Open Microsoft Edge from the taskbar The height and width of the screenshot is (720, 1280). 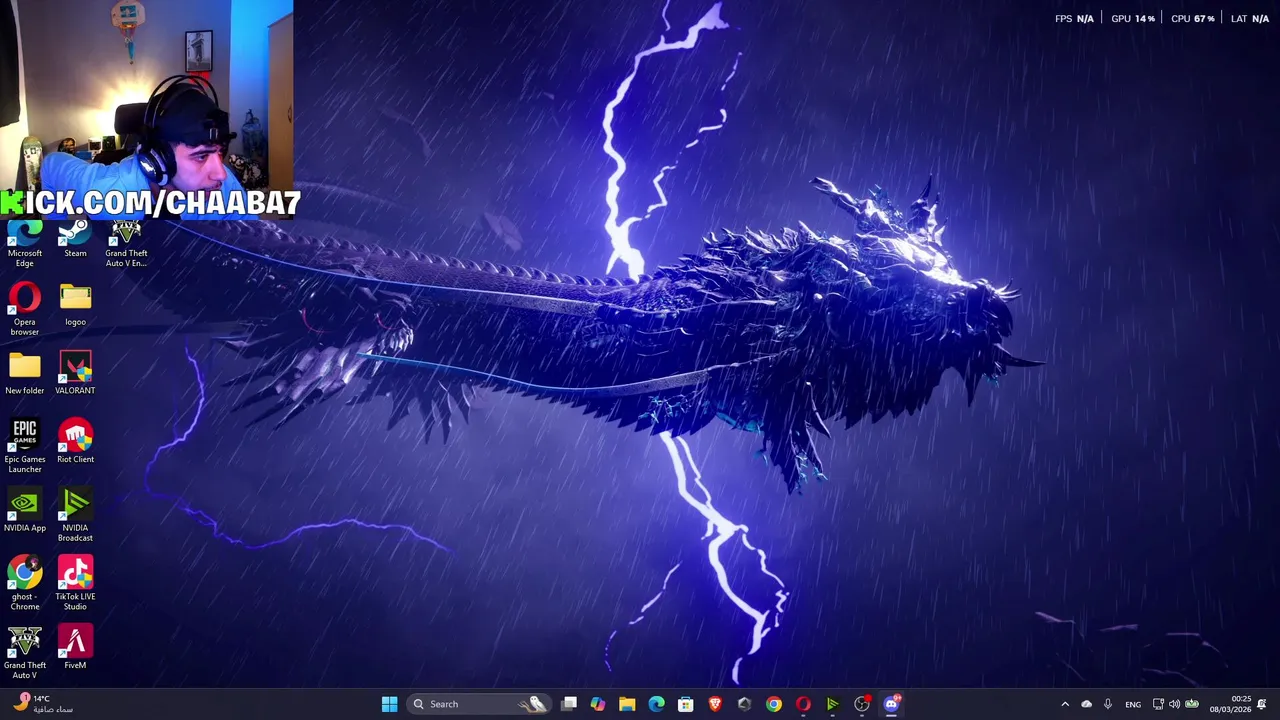[x=656, y=704]
